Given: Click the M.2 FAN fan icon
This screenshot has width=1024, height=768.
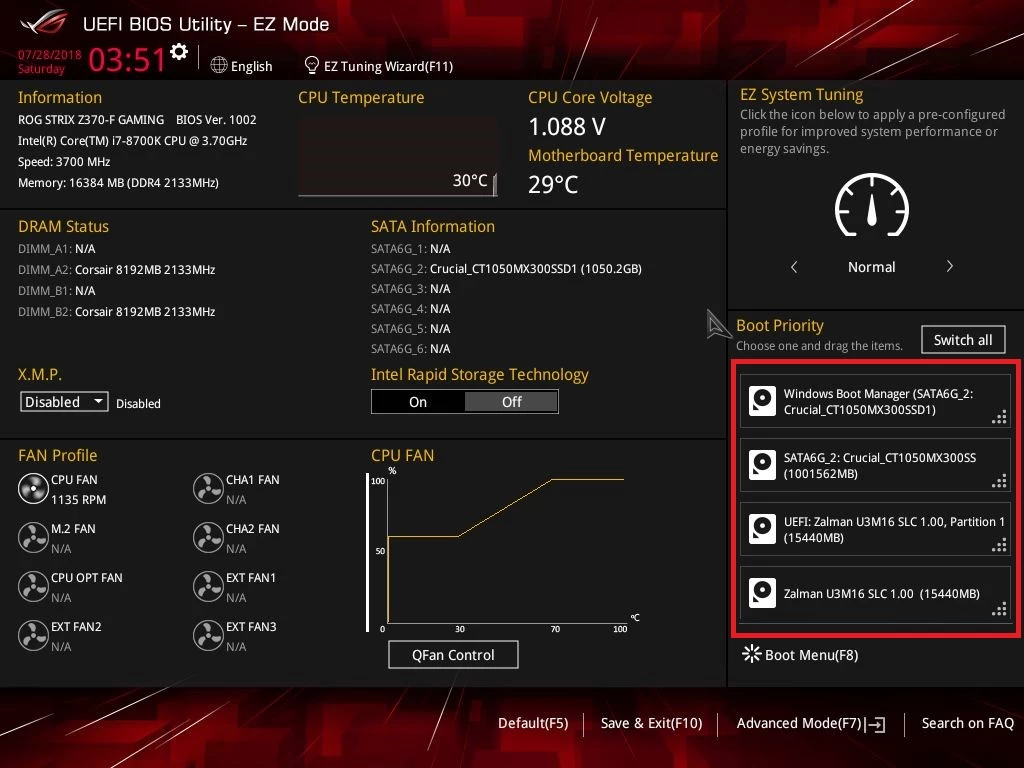Looking at the screenshot, I should (x=33, y=537).
